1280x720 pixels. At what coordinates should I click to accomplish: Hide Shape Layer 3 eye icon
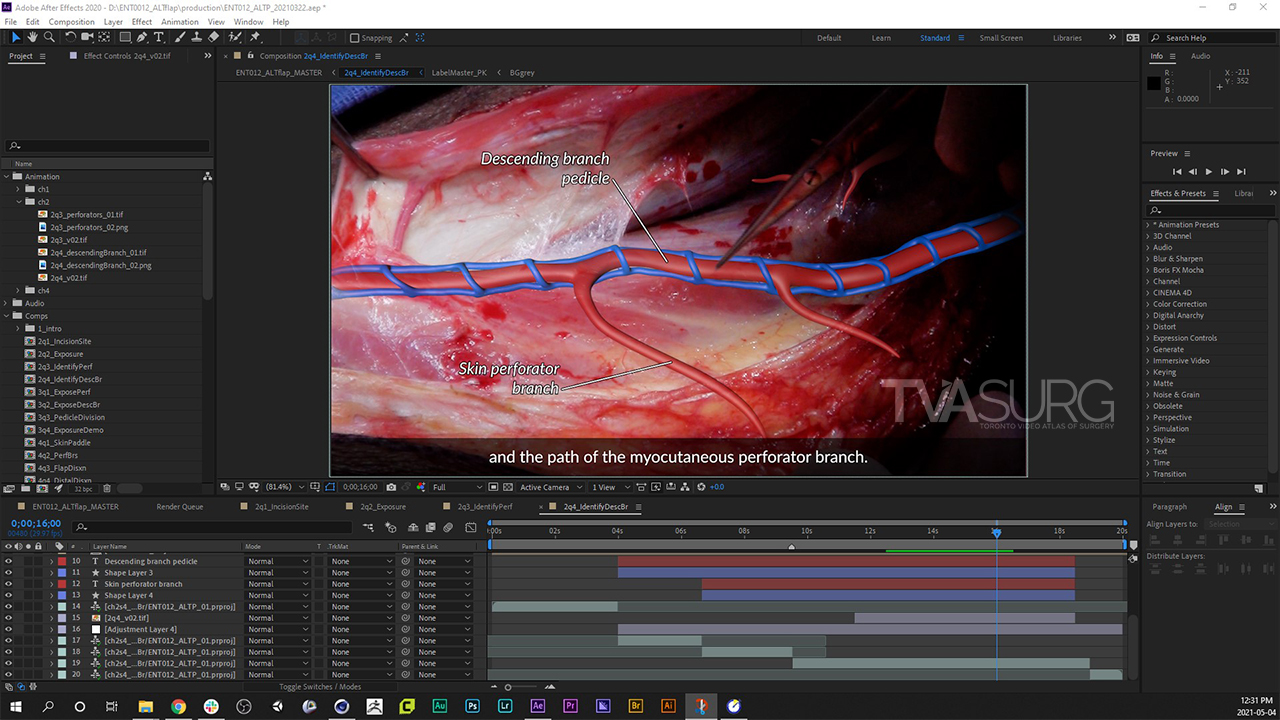pyautogui.click(x=8, y=573)
